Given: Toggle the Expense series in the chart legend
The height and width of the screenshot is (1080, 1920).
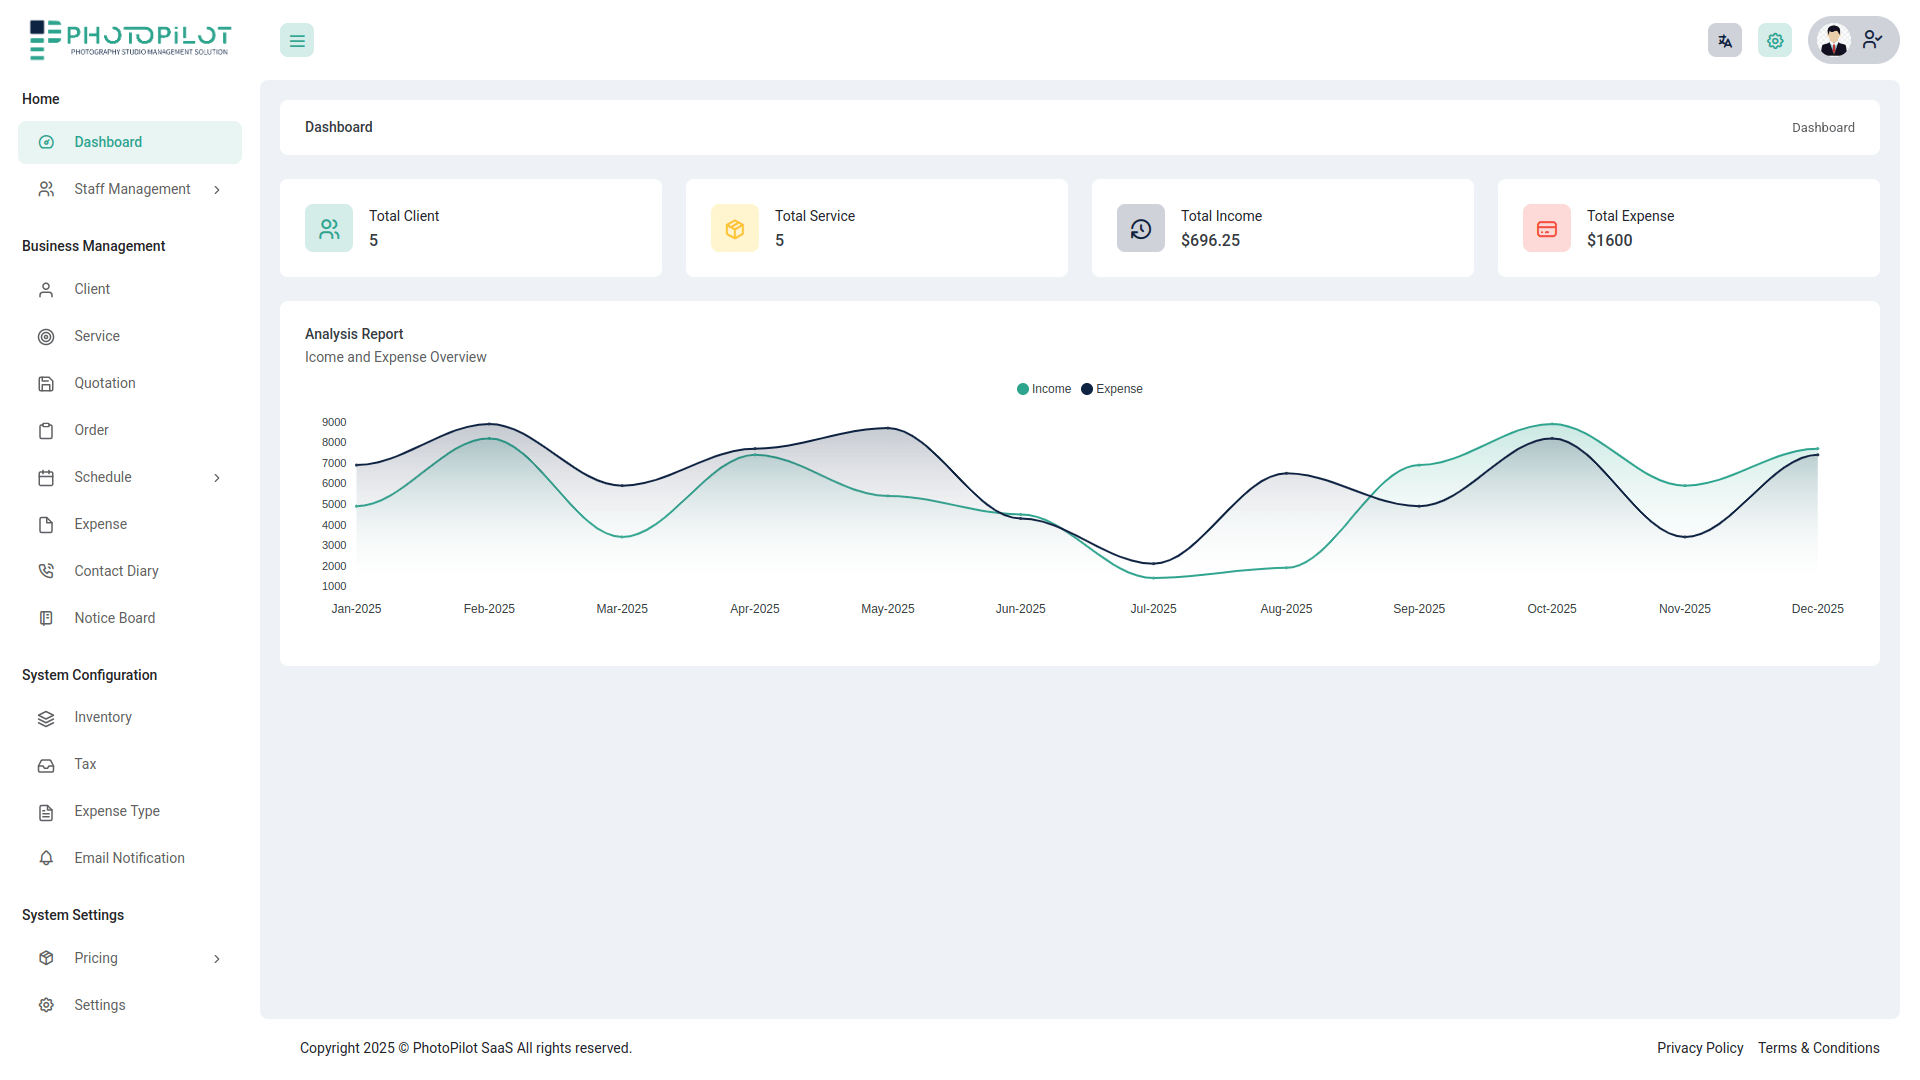Looking at the screenshot, I should [1111, 389].
